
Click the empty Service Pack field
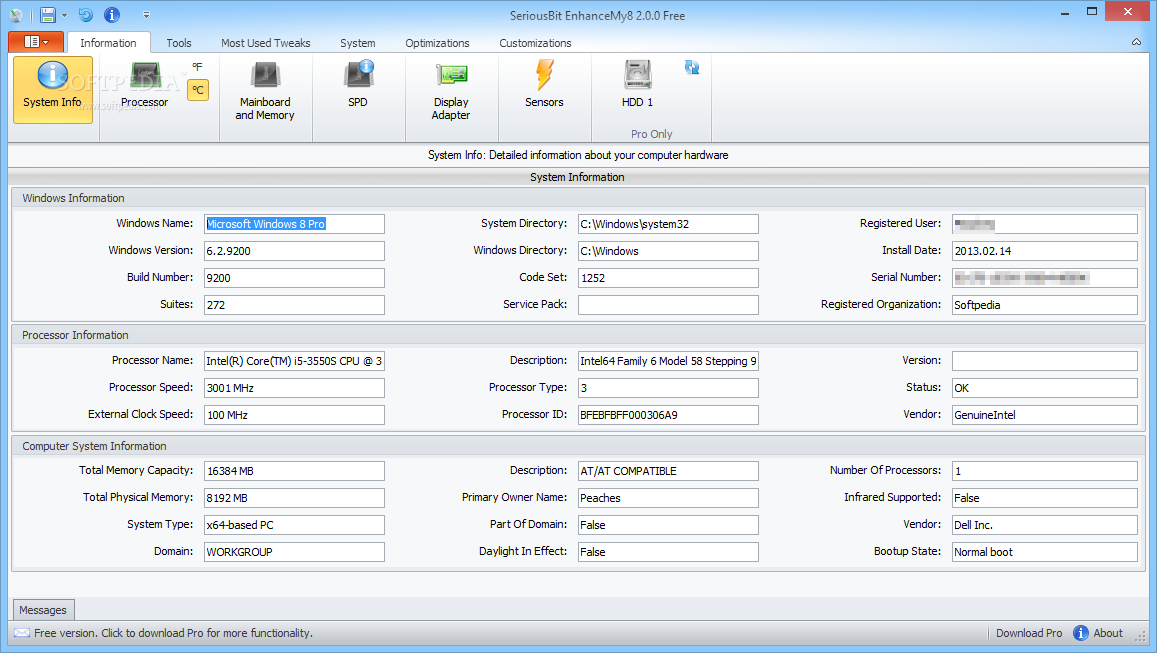(x=668, y=305)
